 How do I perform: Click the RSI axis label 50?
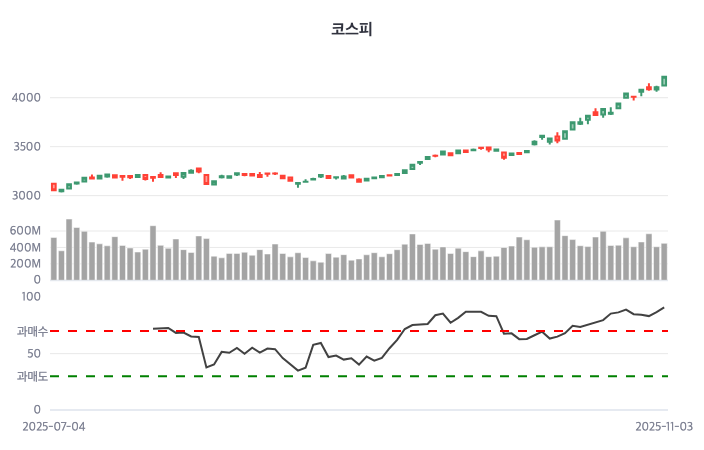(33, 353)
